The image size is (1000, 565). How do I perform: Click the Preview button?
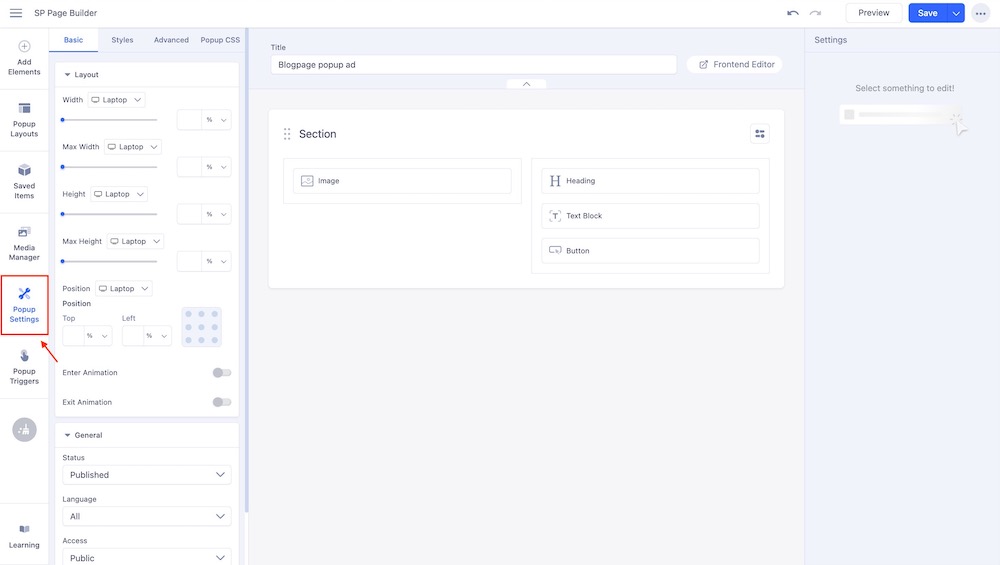[x=873, y=13]
